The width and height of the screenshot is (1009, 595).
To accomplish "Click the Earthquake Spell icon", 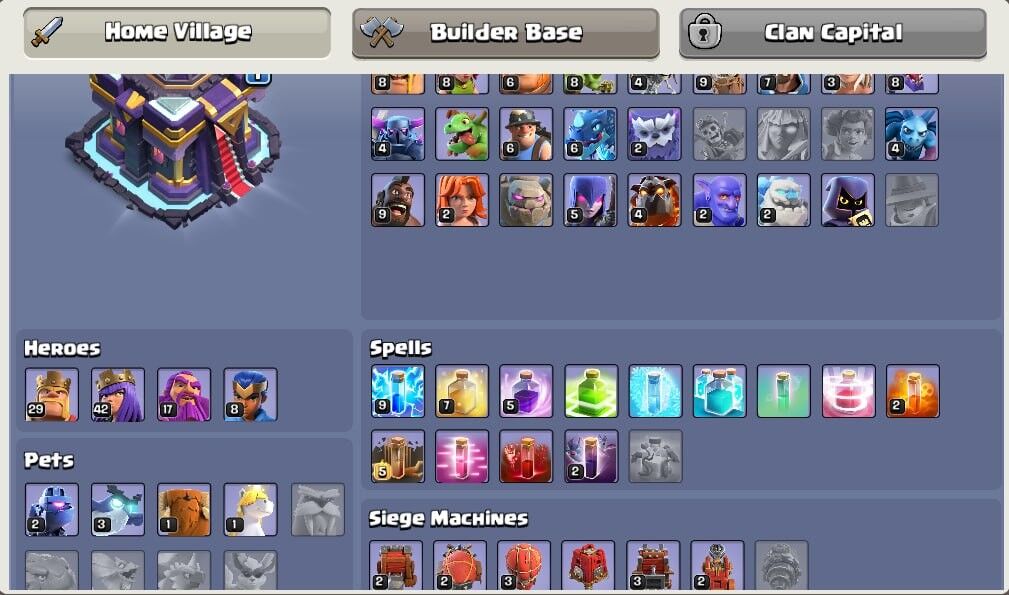I will (398, 457).
